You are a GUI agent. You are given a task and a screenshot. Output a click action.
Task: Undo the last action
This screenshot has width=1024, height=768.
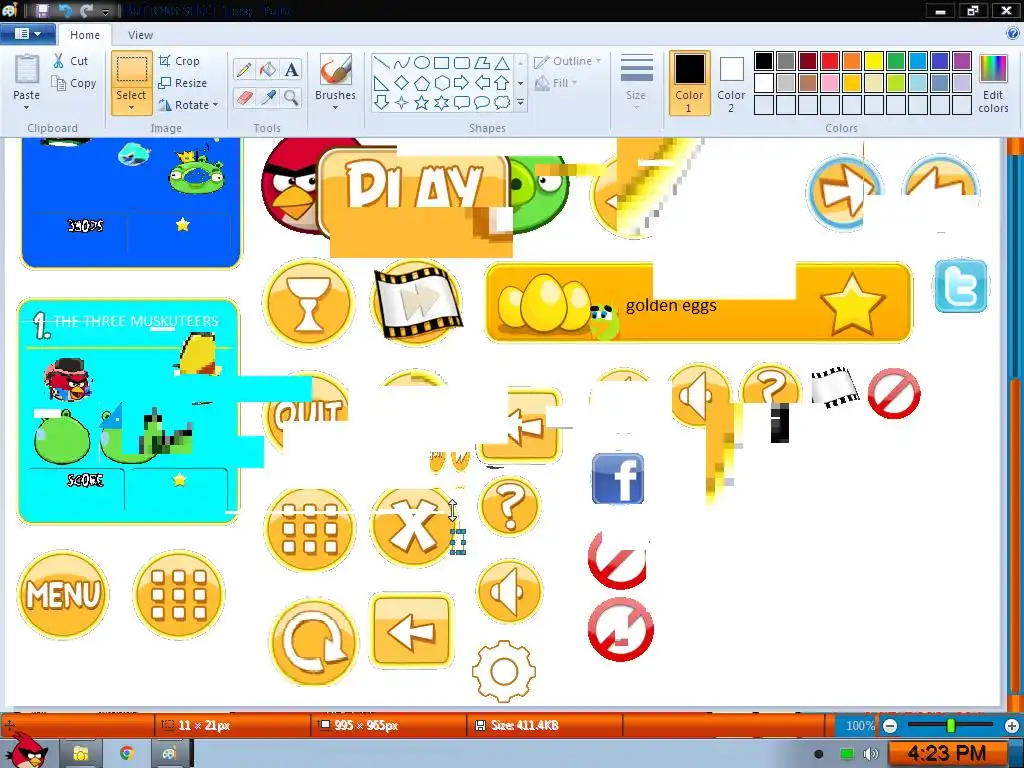(x=65, y=10)
